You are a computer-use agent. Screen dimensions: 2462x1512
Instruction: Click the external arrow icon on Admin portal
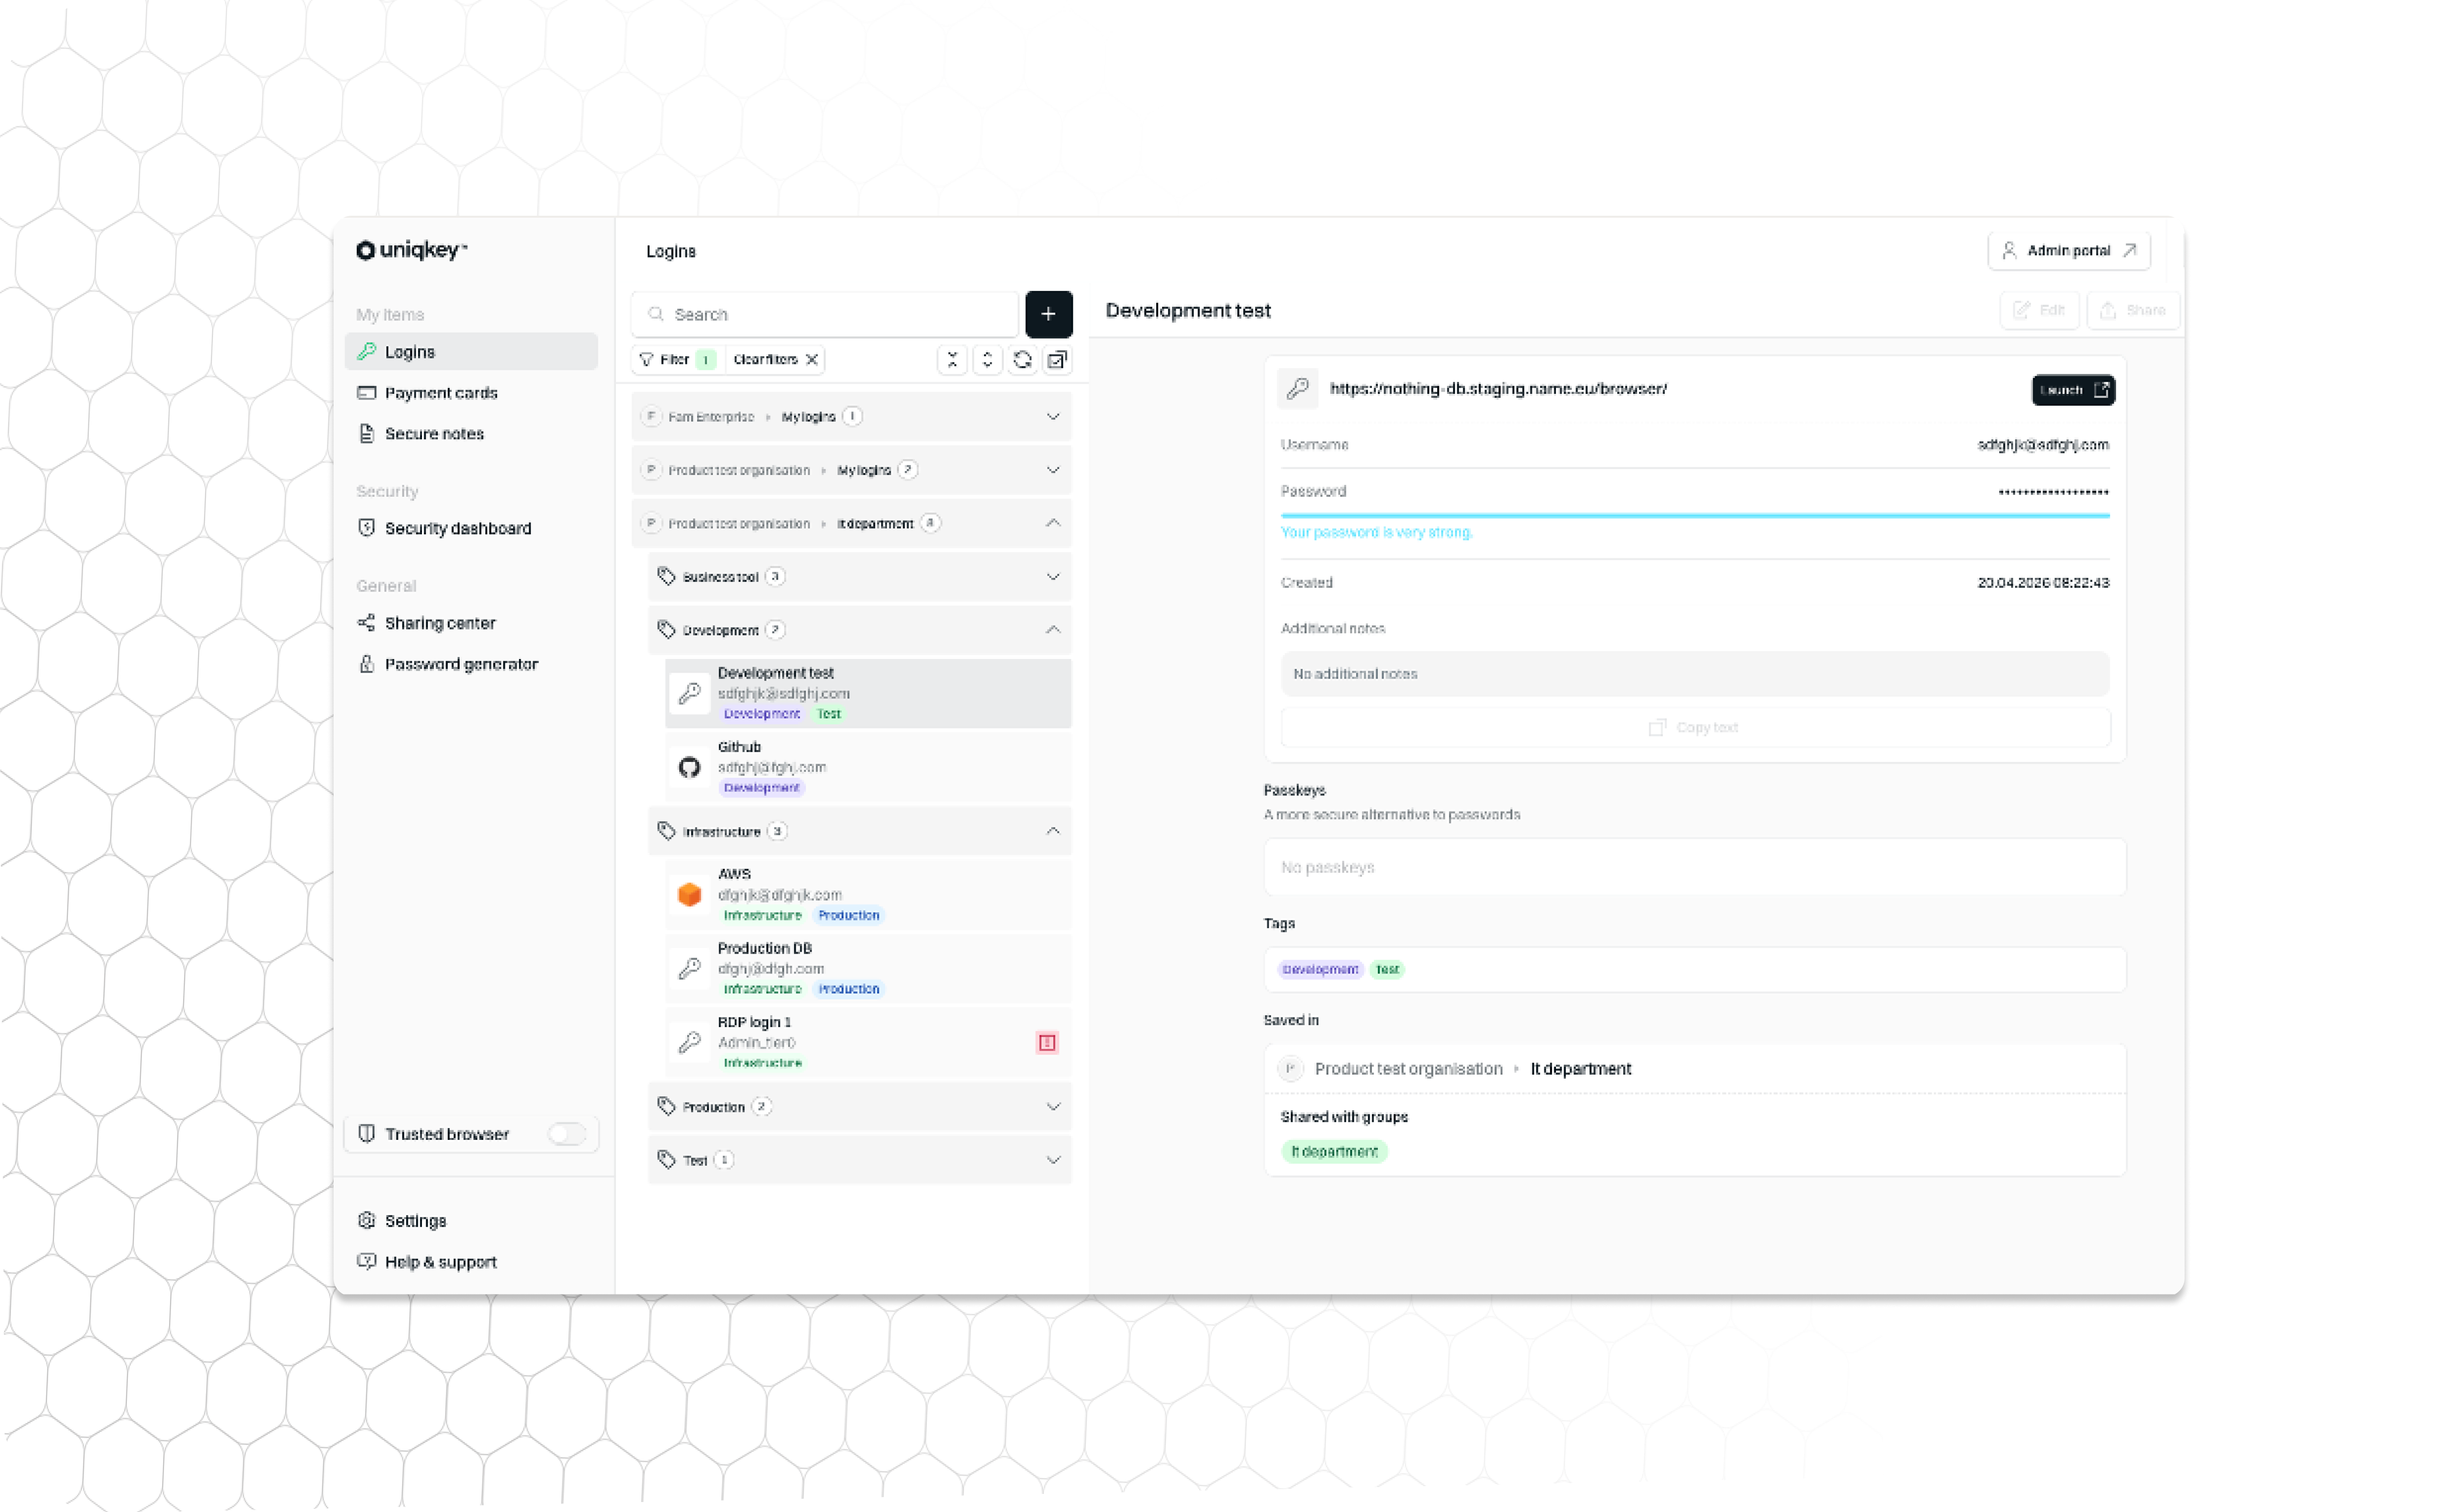(2130, 251)
